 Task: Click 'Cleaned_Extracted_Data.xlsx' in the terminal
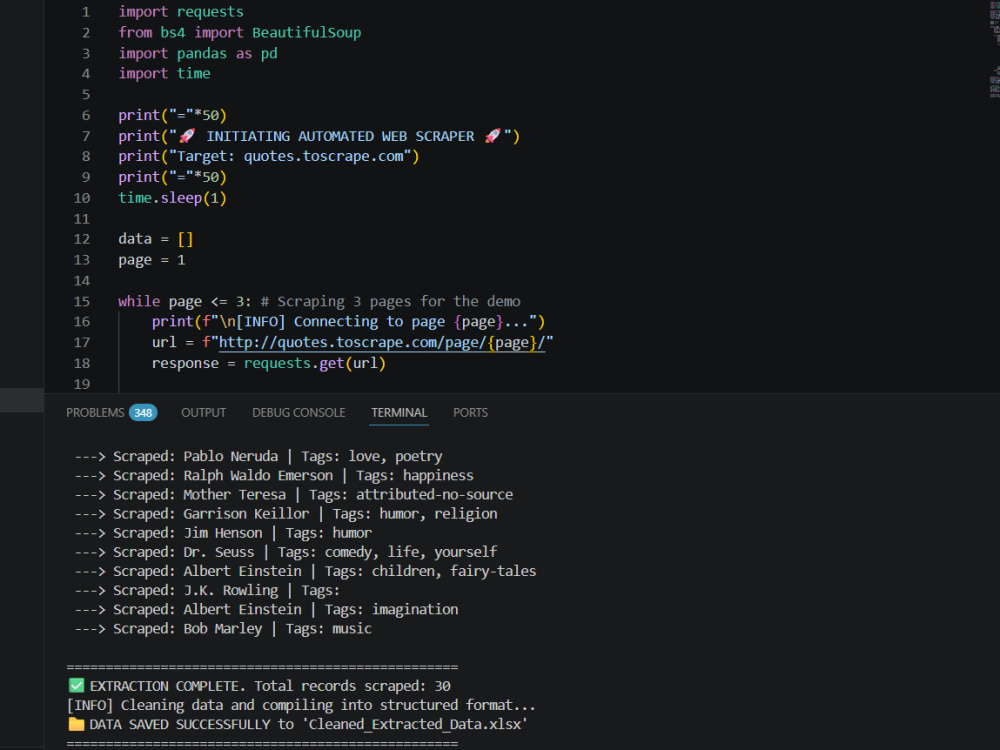[x=414, y=724]
